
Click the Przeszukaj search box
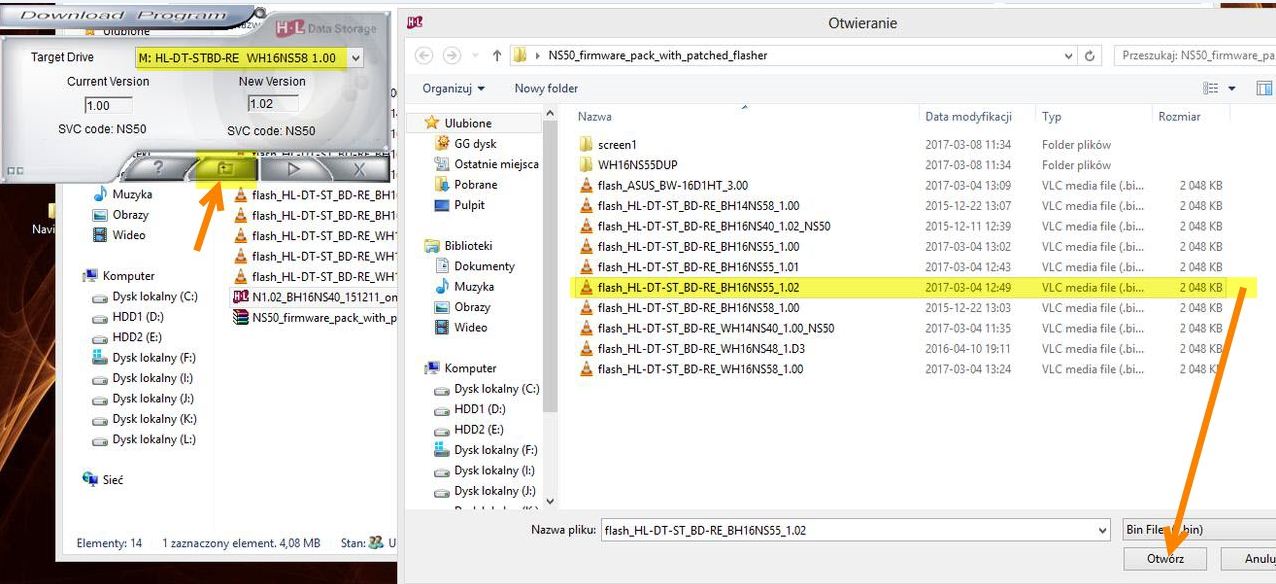[1195, 56]
